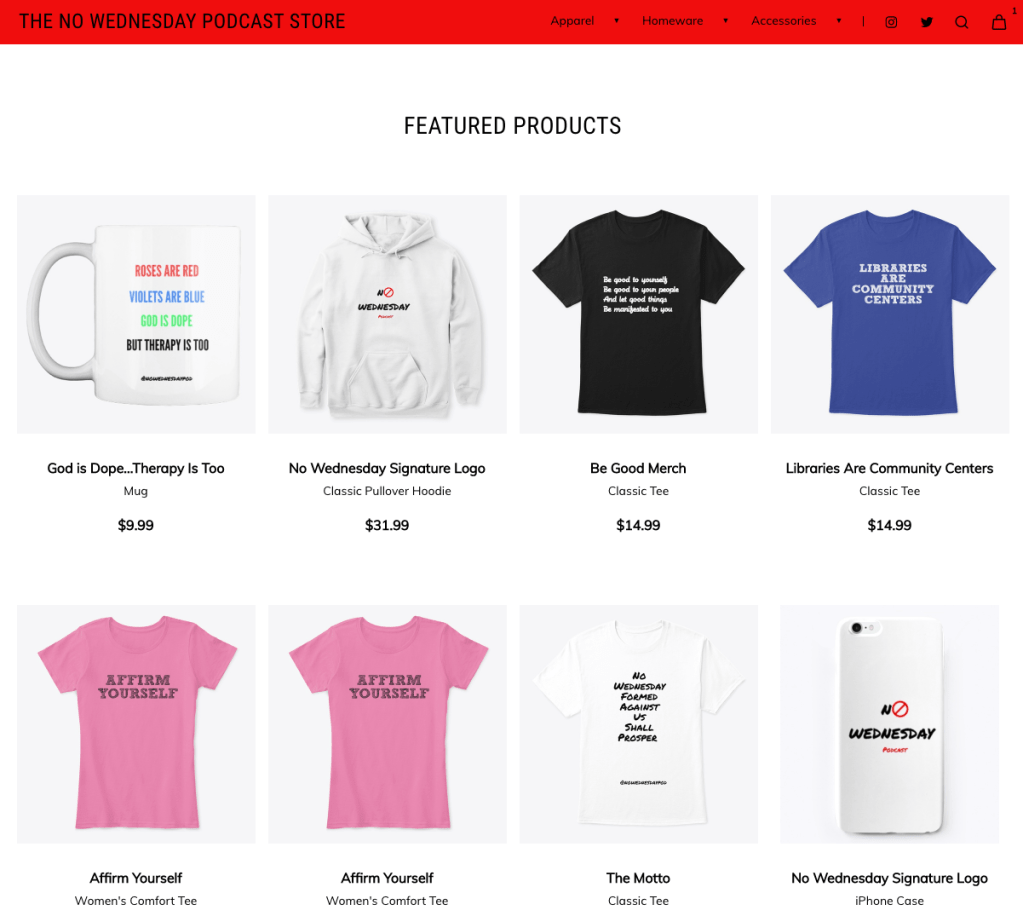
Task: Select the black Be Good tee image
Action: click(x=639, y=314)
